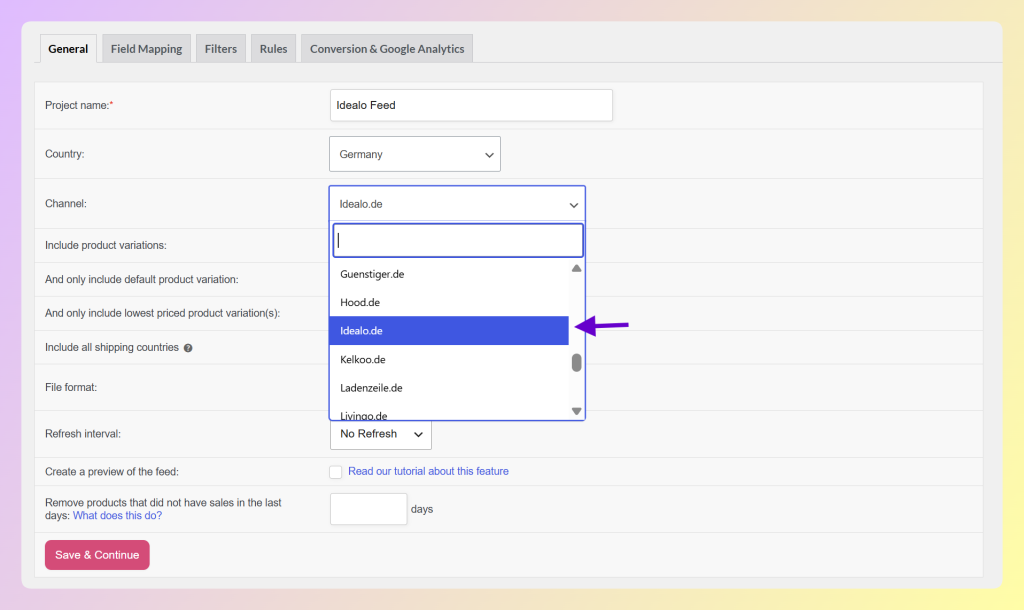This screenshot has width=1024, height=610.
Task: Click the channel list scroll up arrow
Action: point(576,268)
